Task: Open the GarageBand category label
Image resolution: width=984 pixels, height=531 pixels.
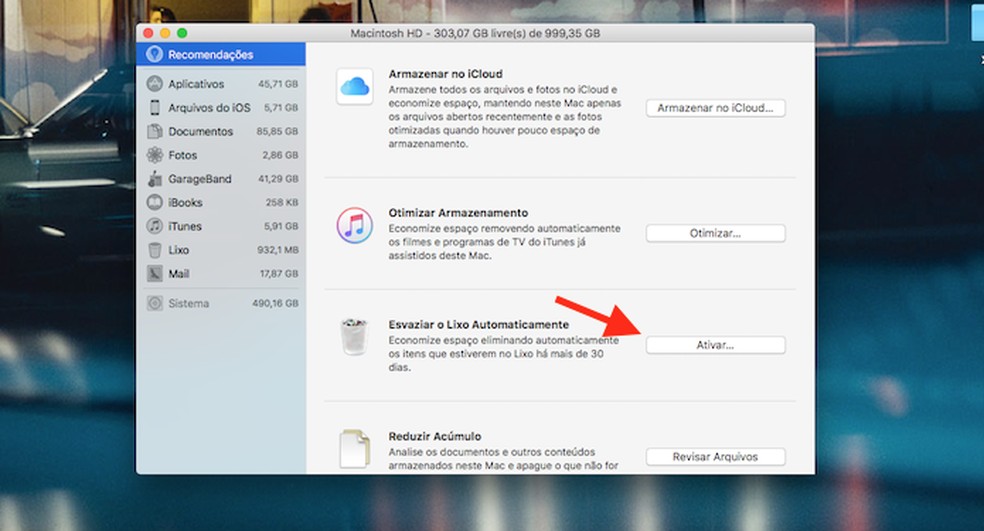Action: [200, 179]
